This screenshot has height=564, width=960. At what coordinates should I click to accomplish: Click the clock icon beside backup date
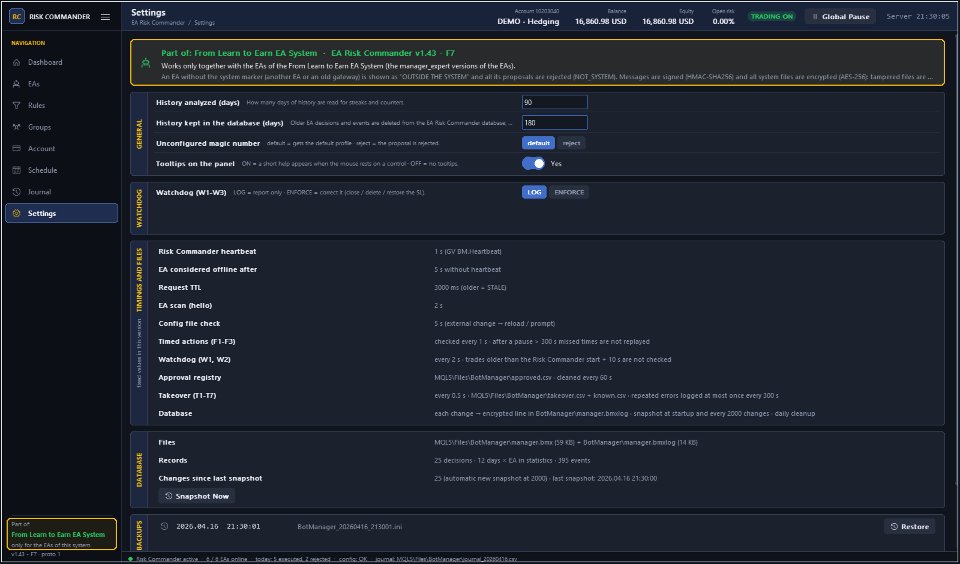(164, 527)
